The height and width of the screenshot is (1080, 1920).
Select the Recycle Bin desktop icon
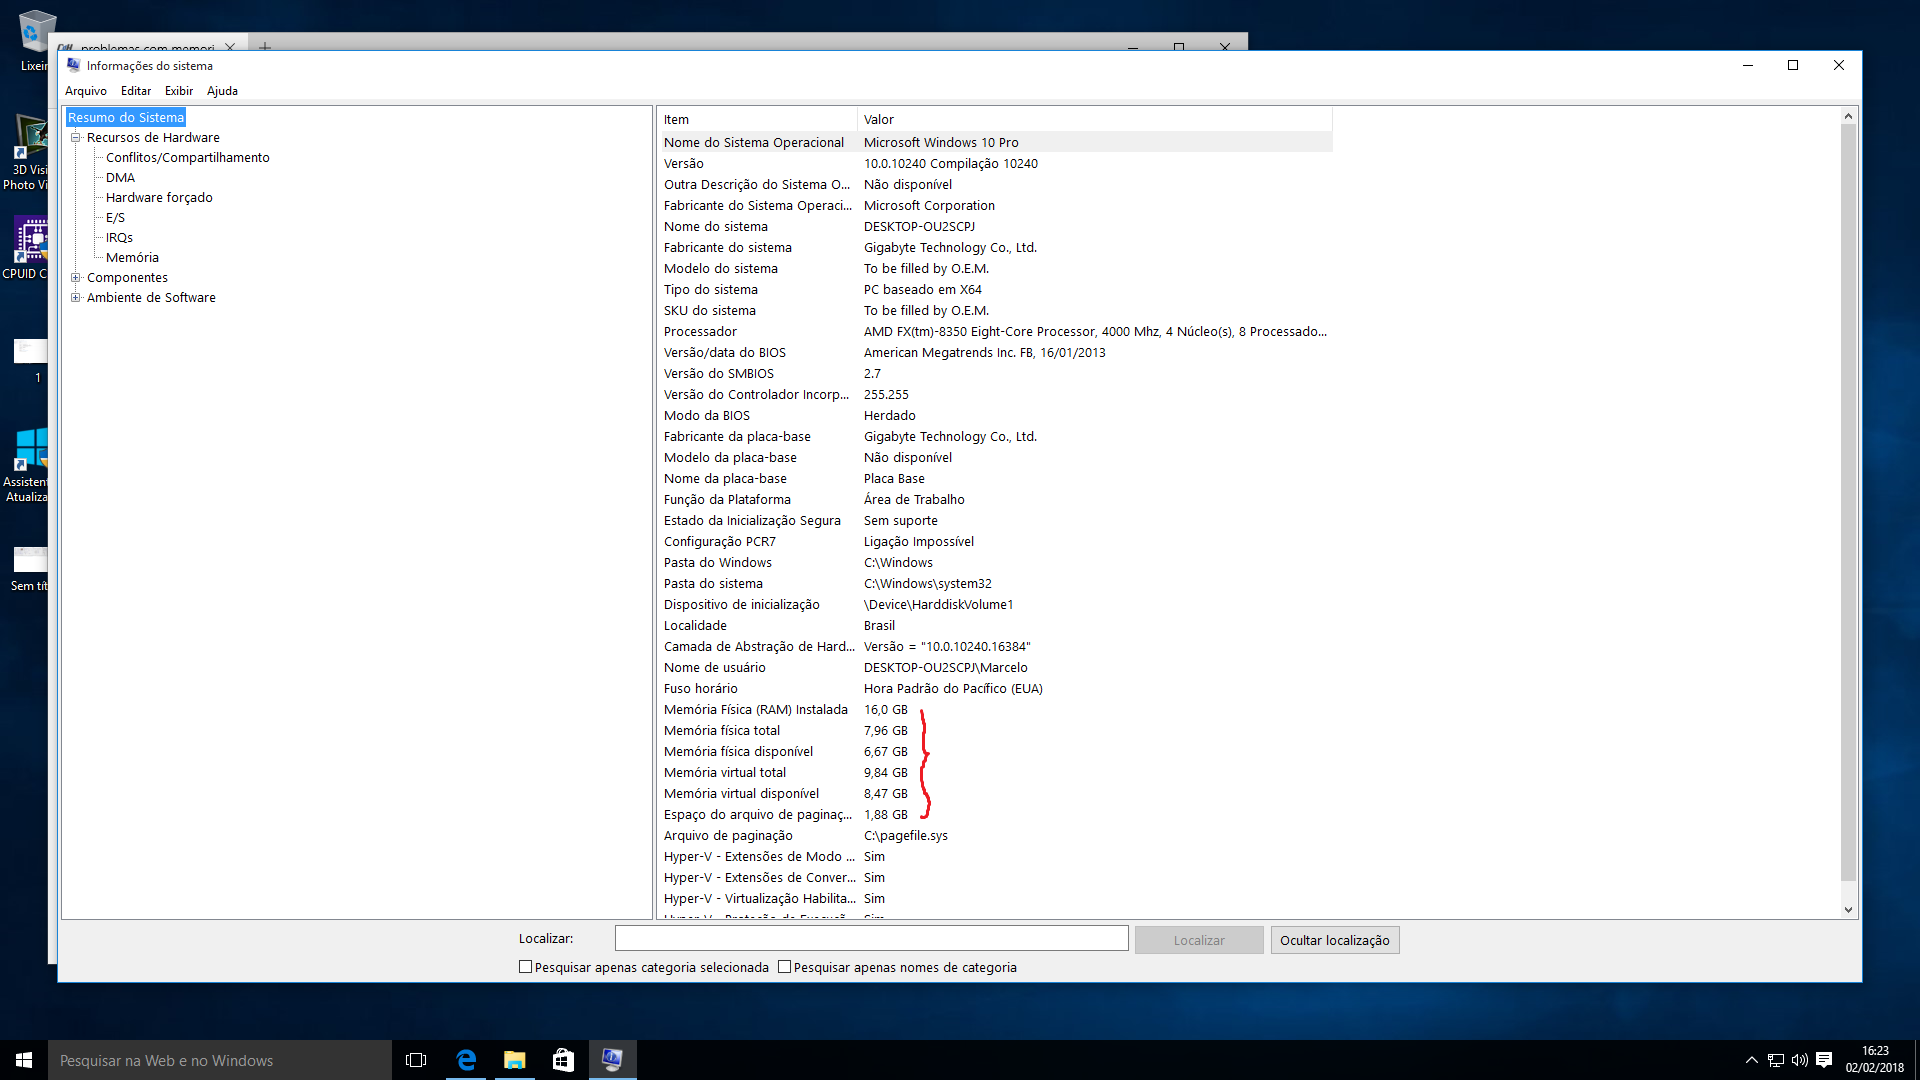pyautogui.click(x=32, y=41)
